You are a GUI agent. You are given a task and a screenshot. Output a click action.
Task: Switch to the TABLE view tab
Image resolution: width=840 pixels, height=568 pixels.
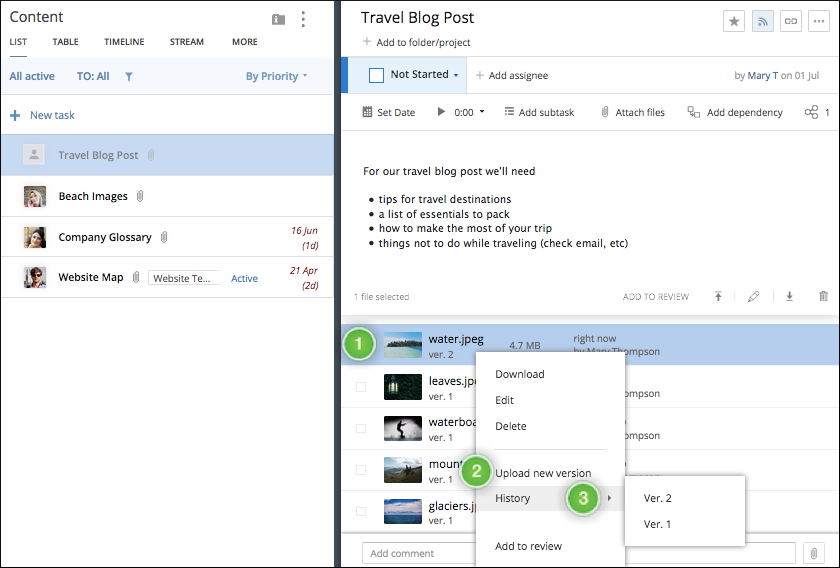65,42
